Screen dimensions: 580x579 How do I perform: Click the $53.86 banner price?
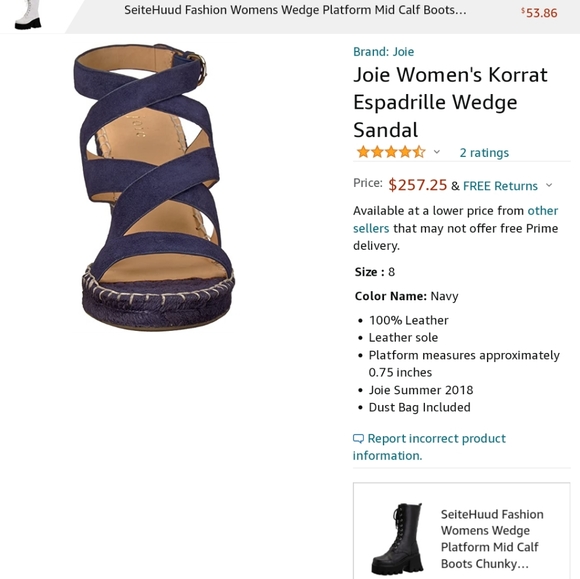539,13
